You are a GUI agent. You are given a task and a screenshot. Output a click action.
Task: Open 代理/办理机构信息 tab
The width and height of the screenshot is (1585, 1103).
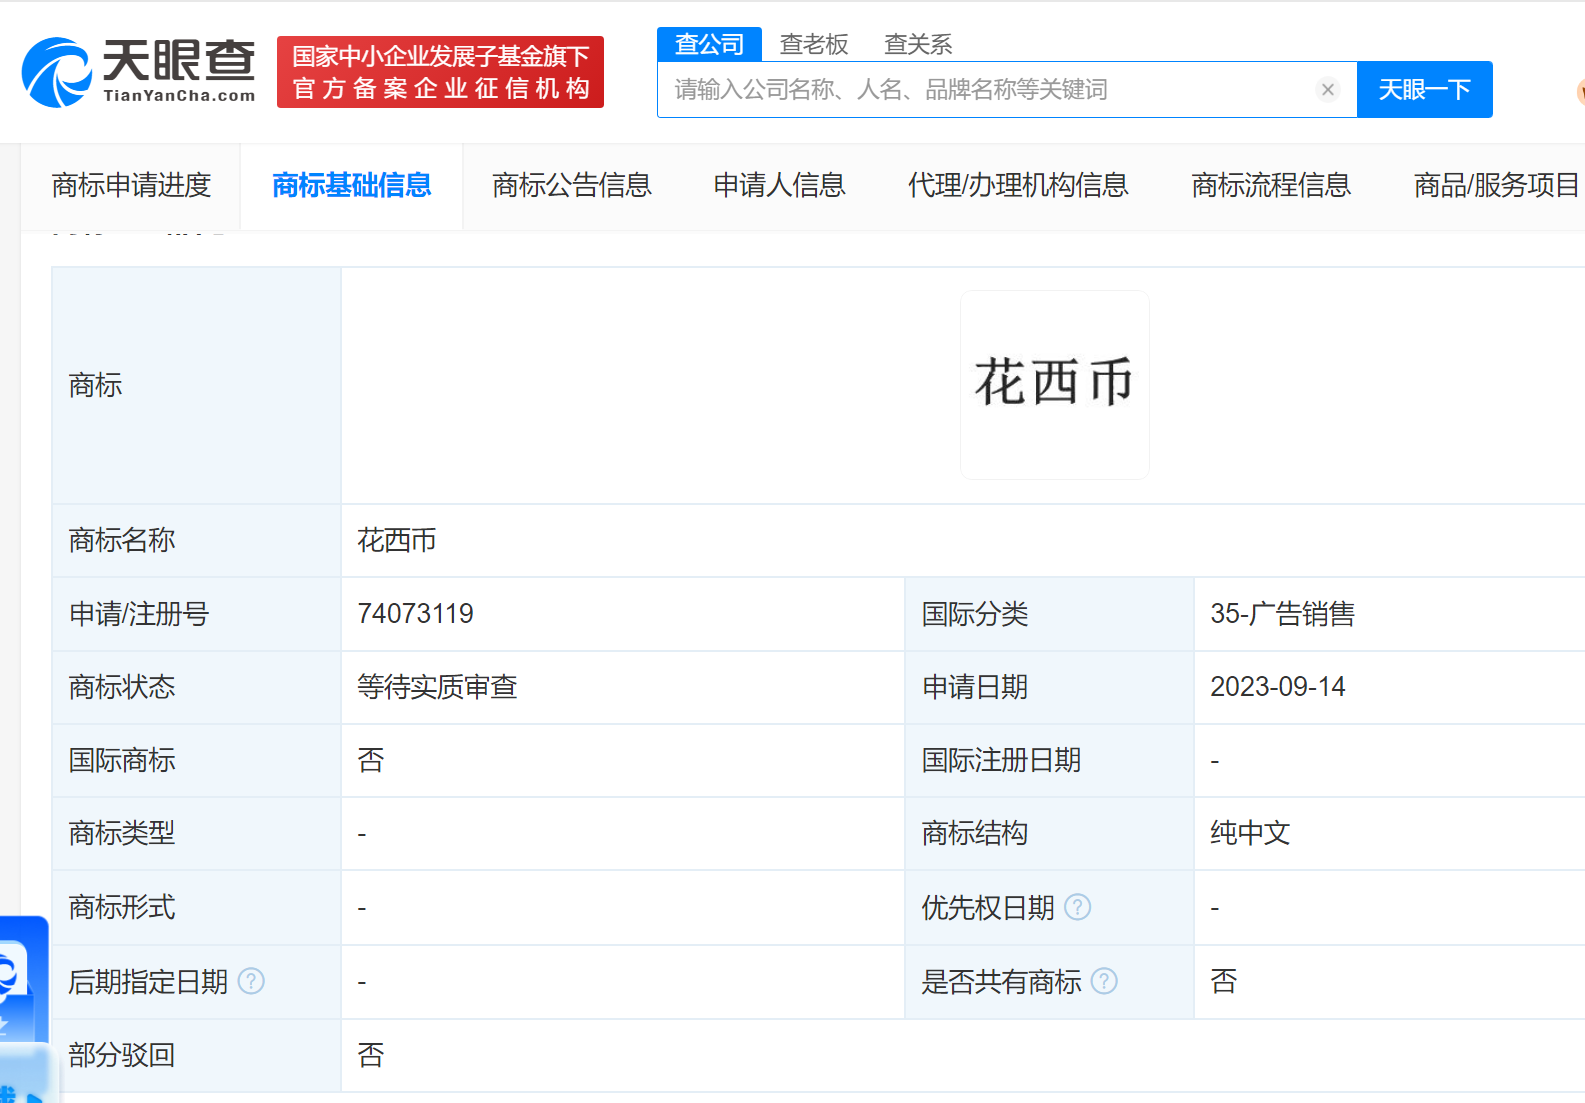click(x=1017, y=185)
